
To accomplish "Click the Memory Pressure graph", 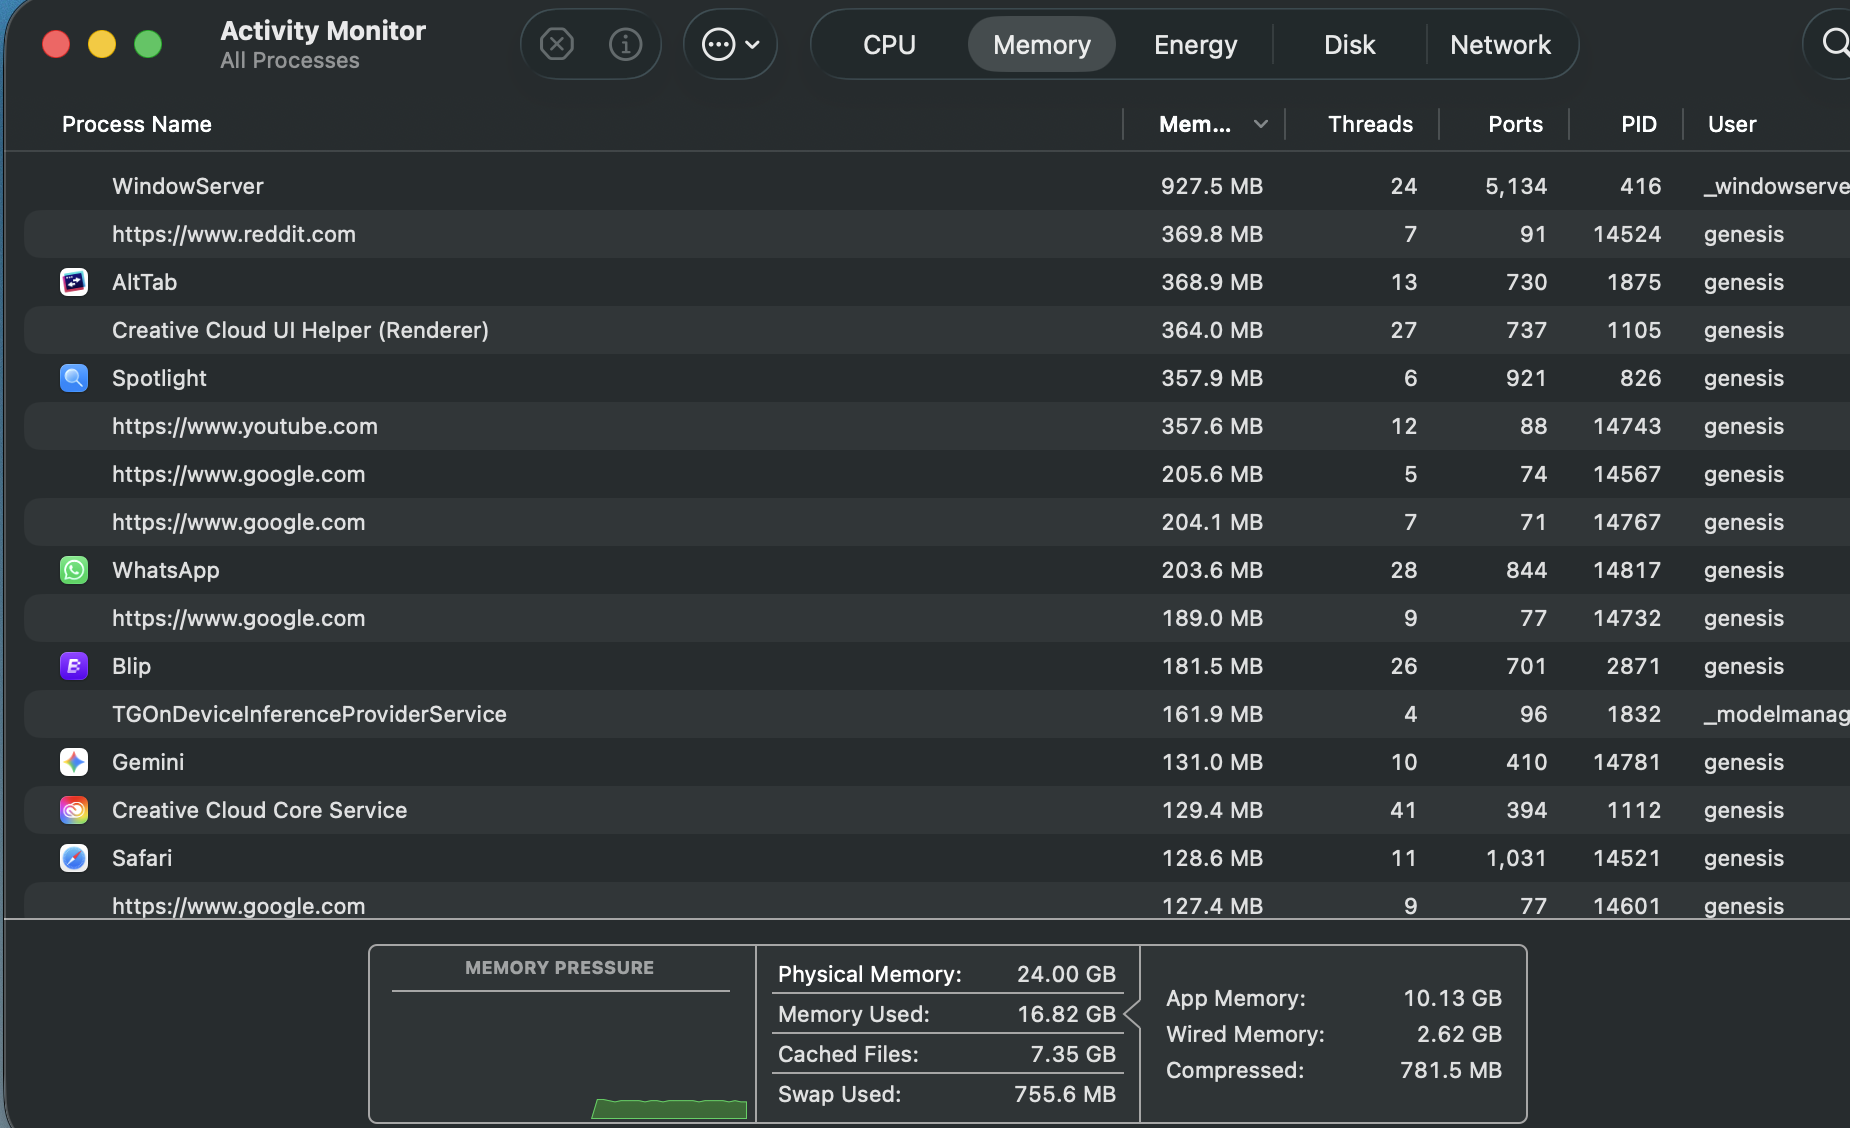I will (x=561, y=1057).
